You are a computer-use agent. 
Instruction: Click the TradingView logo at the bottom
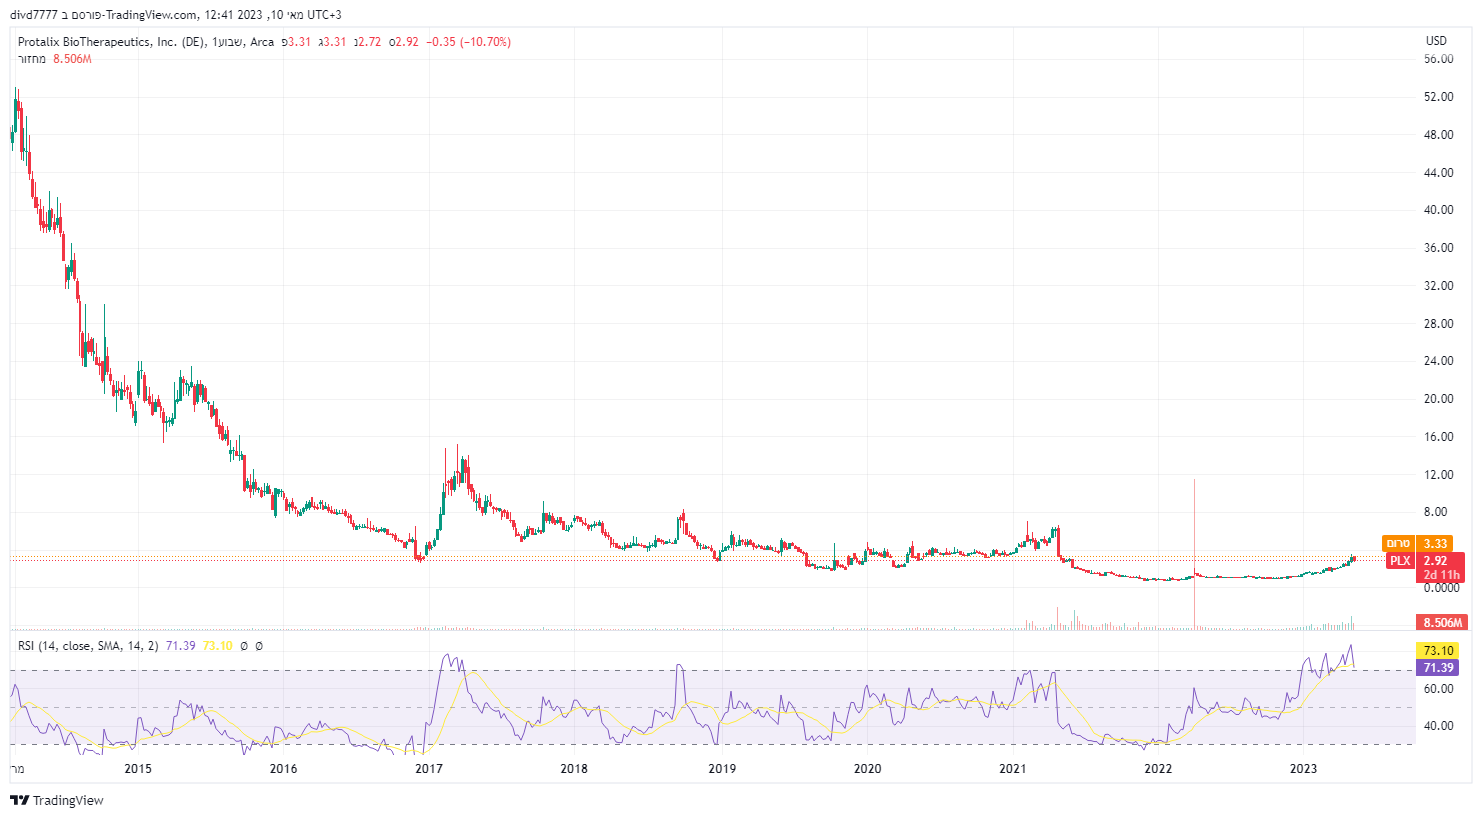pos(57,800)
